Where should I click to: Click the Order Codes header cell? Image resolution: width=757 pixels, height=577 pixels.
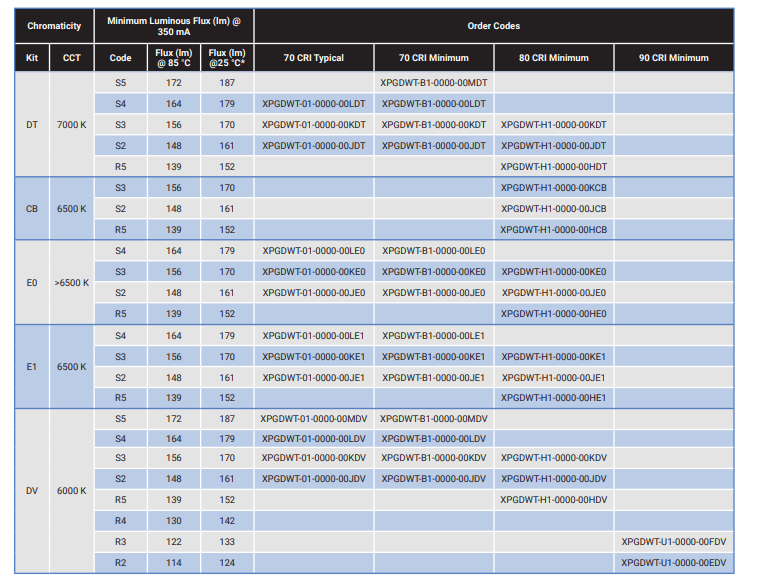(x=493, y=26)
